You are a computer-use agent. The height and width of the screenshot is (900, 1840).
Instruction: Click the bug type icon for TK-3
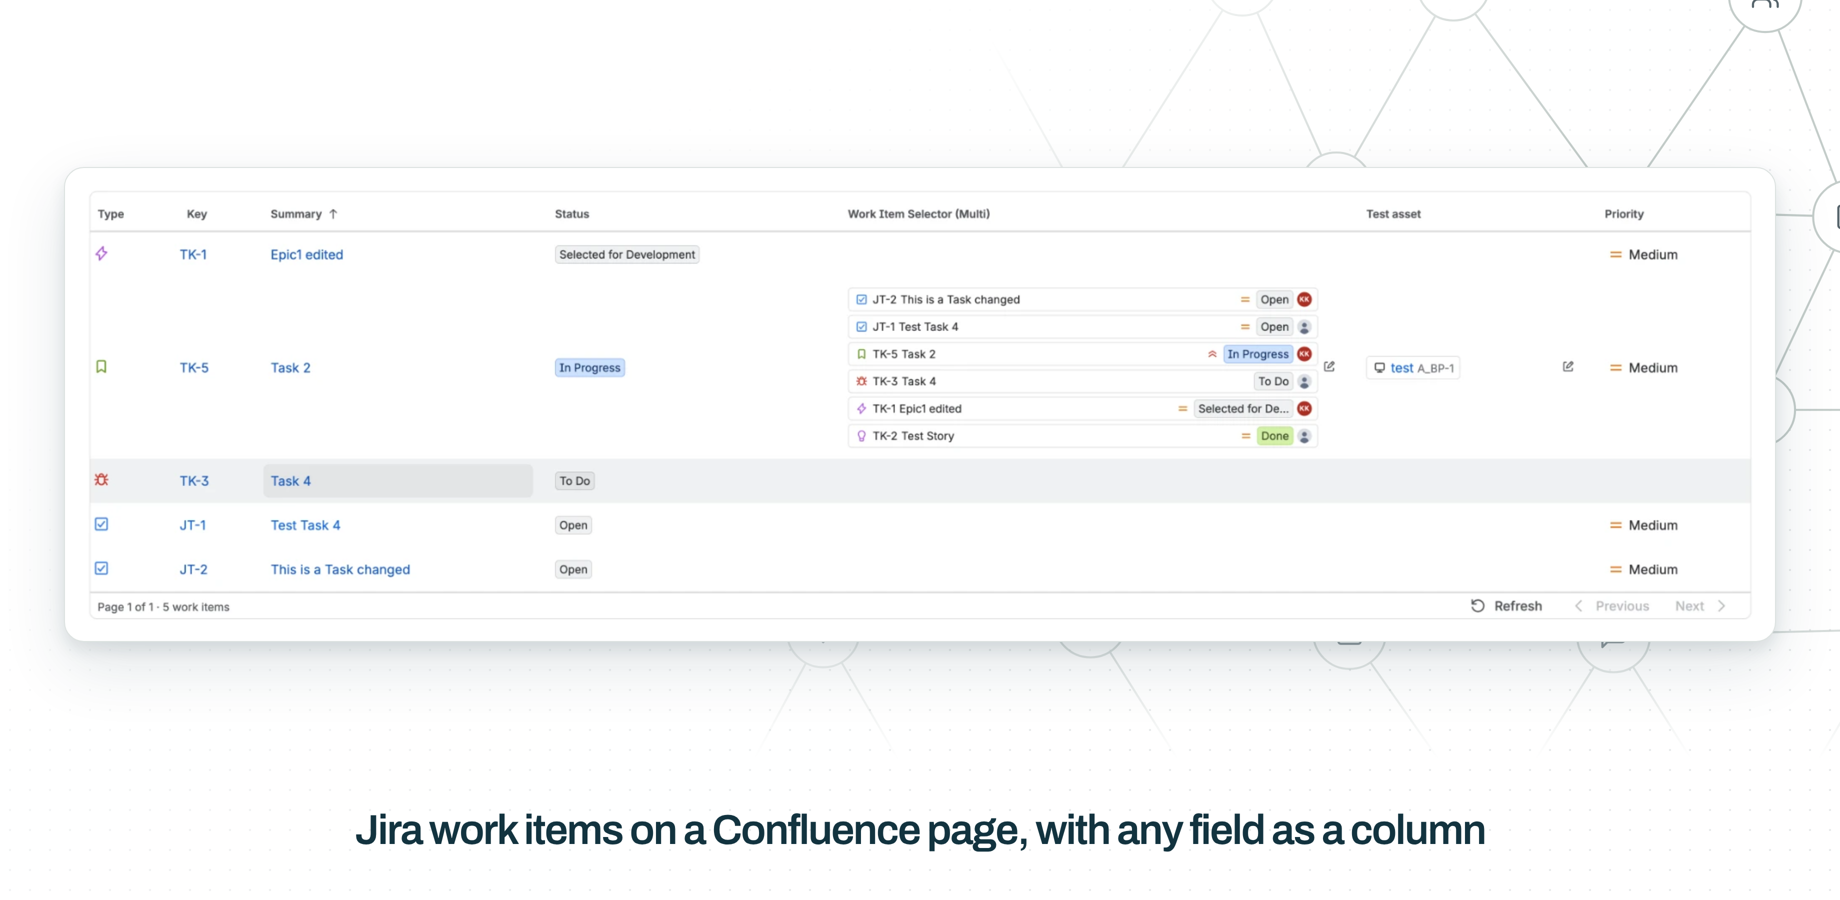102,480
